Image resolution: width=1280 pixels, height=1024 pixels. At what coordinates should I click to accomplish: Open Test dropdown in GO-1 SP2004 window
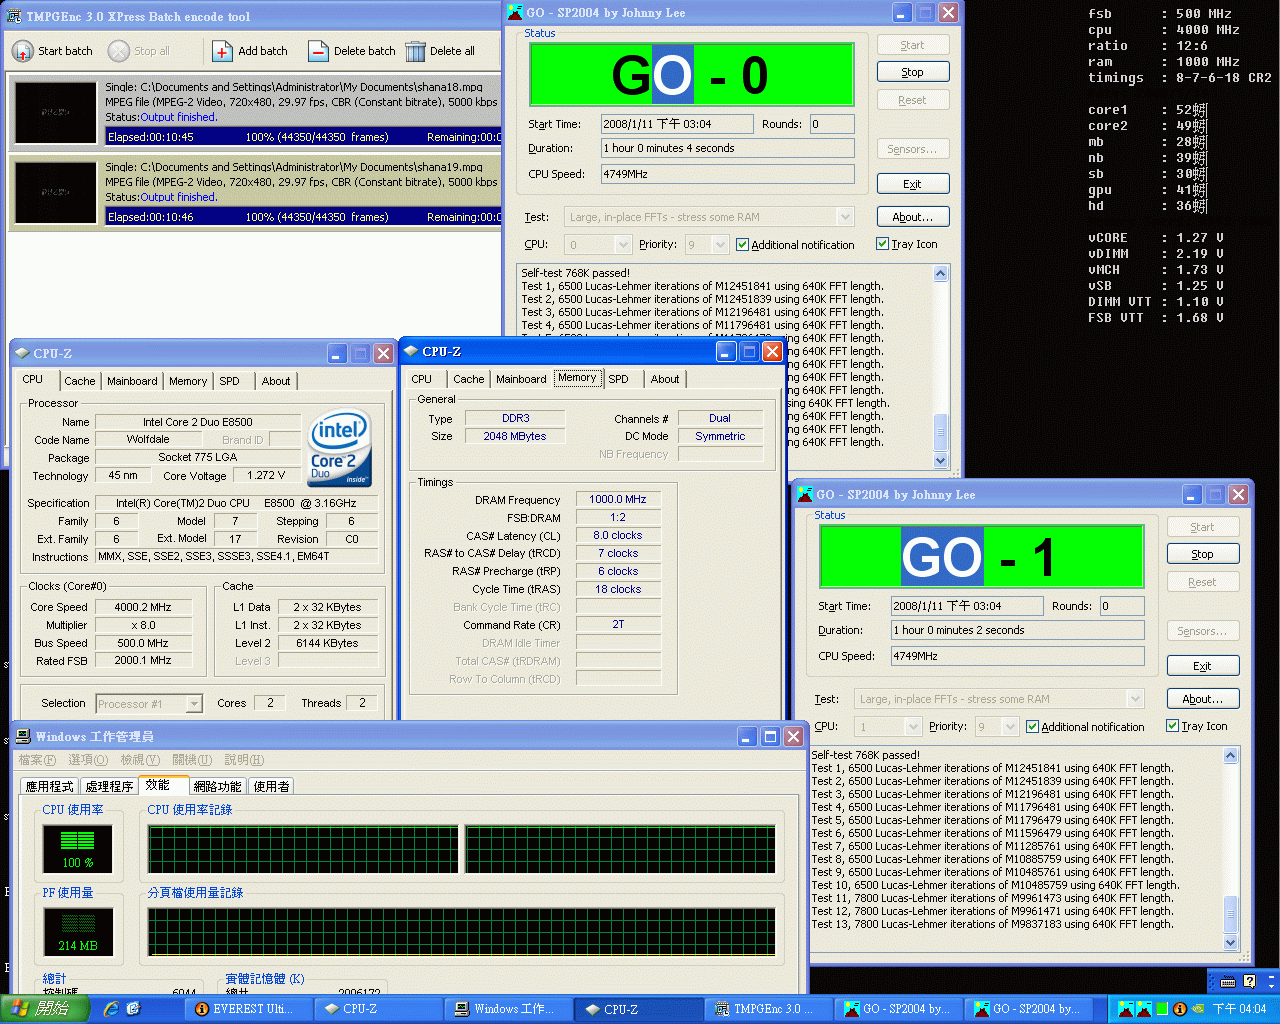coord(1135,699)
